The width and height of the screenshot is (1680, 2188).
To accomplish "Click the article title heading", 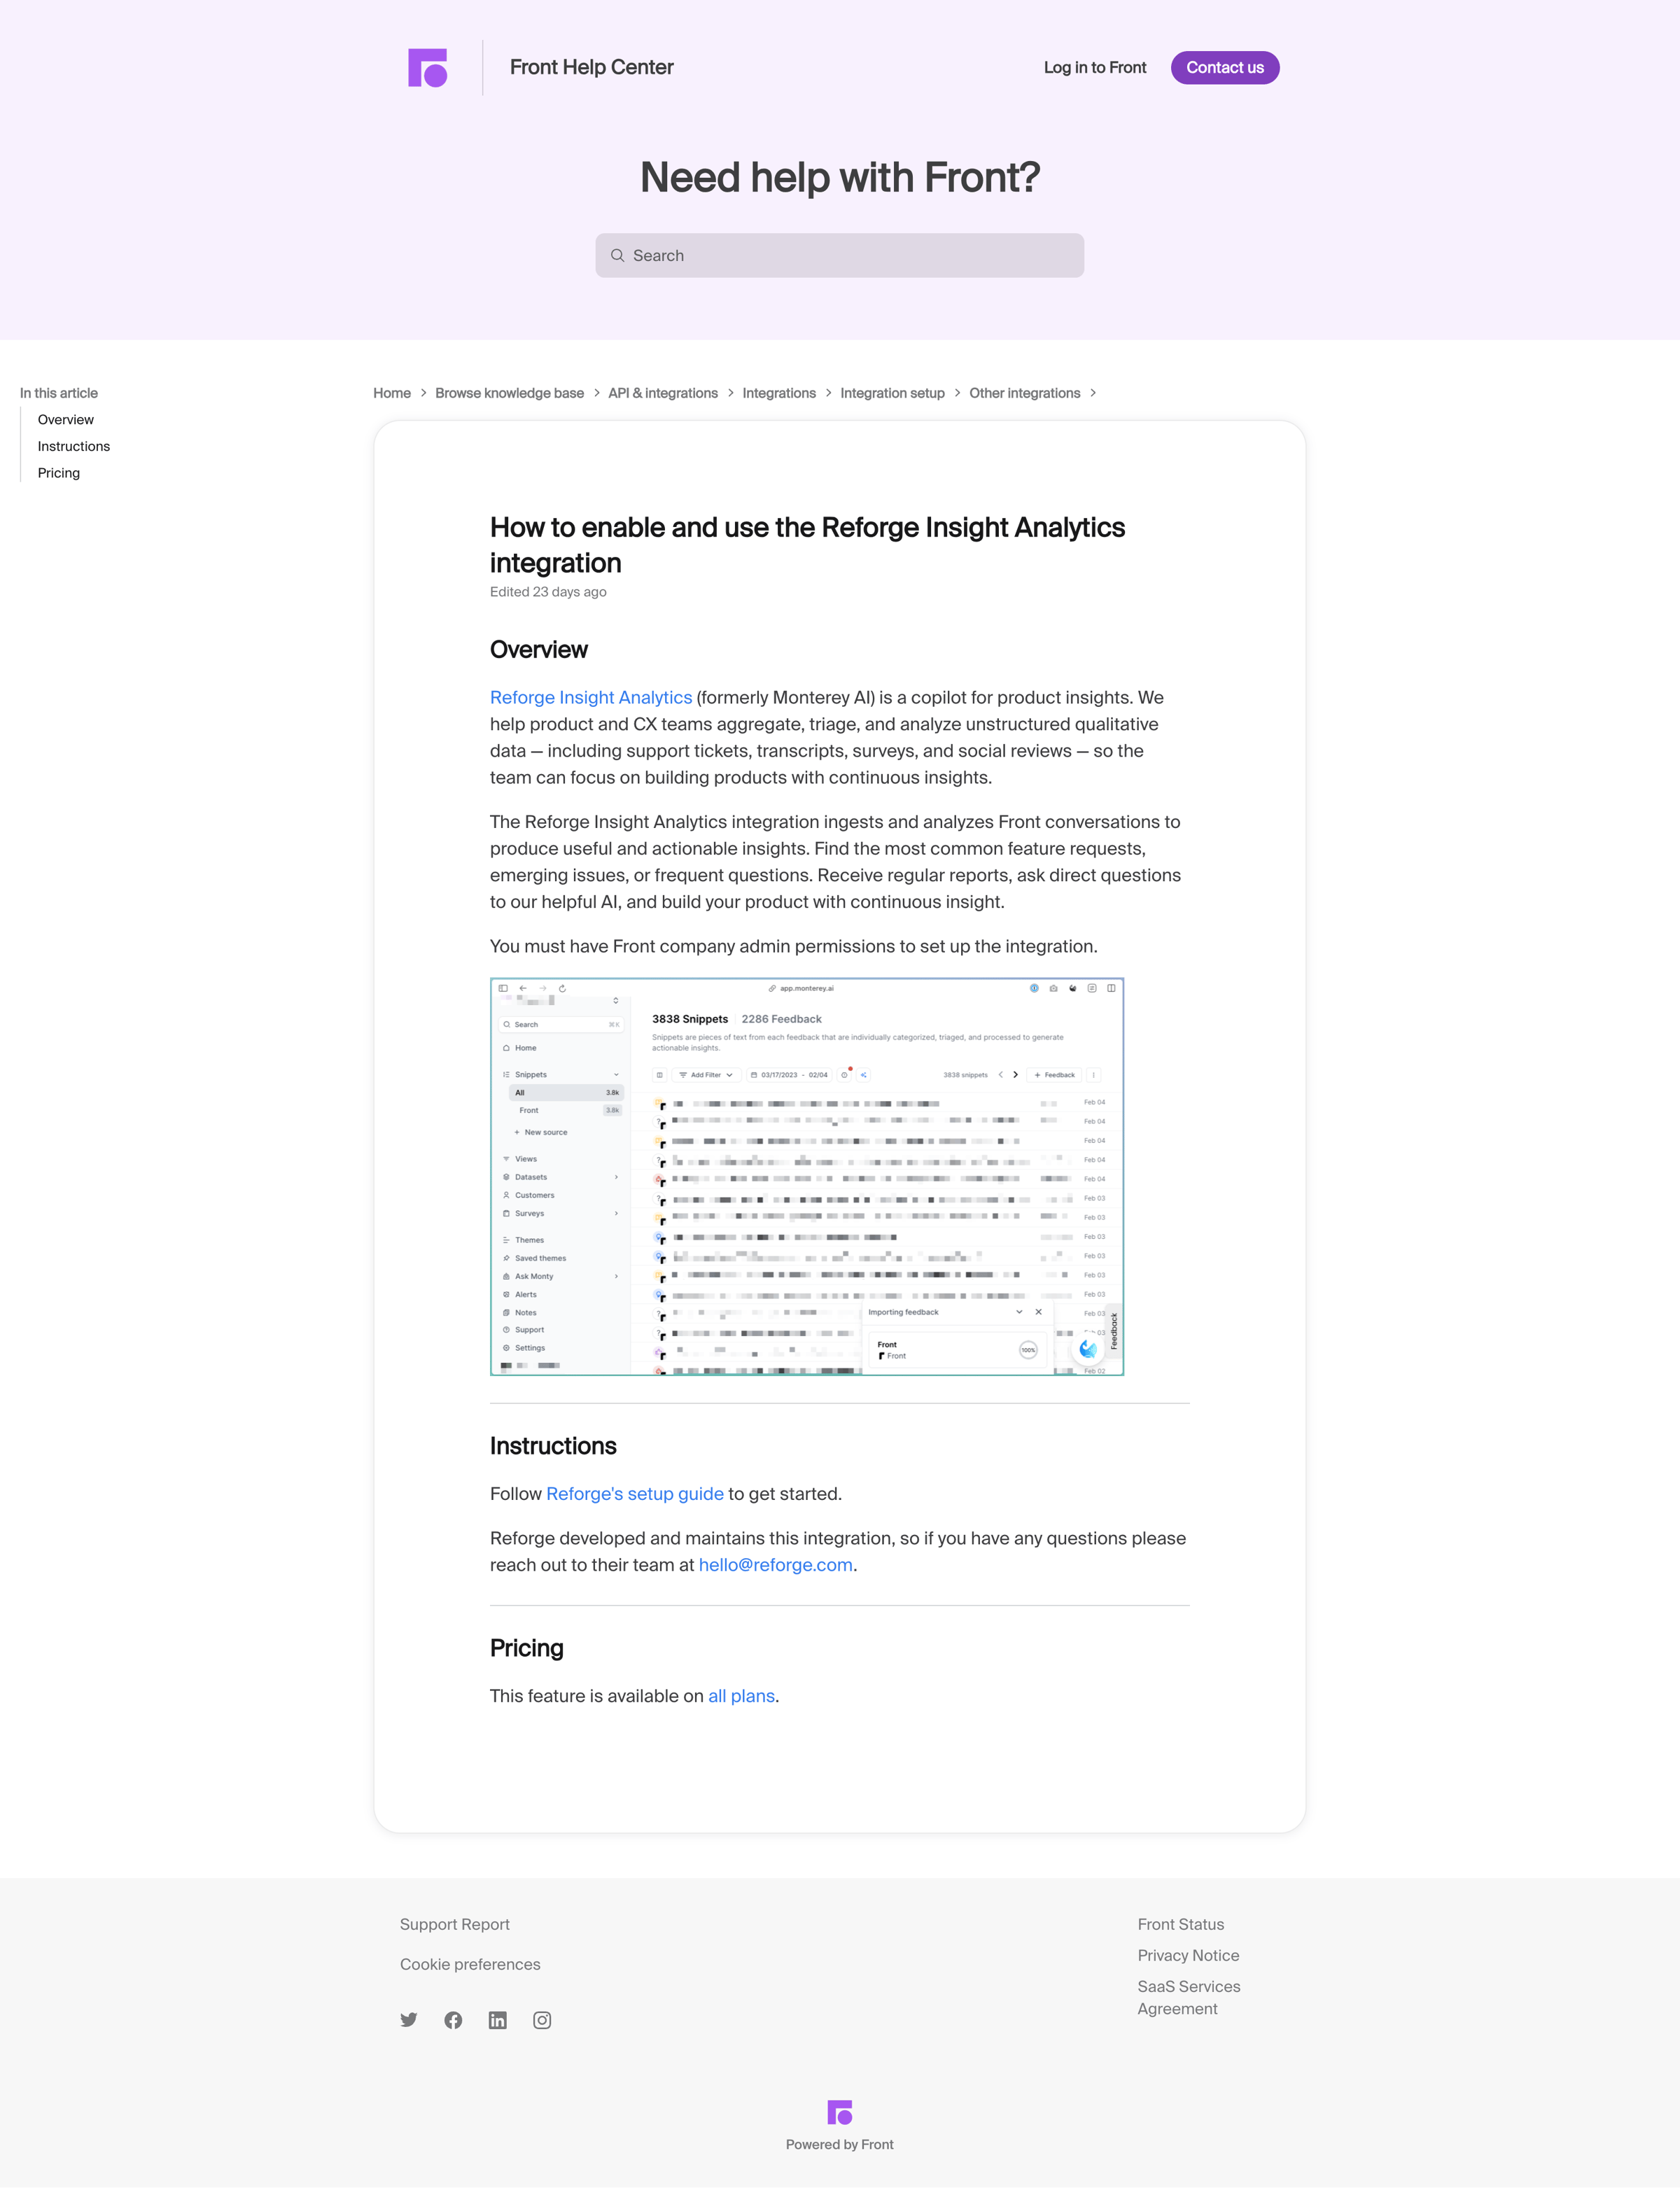I will 807,545.
